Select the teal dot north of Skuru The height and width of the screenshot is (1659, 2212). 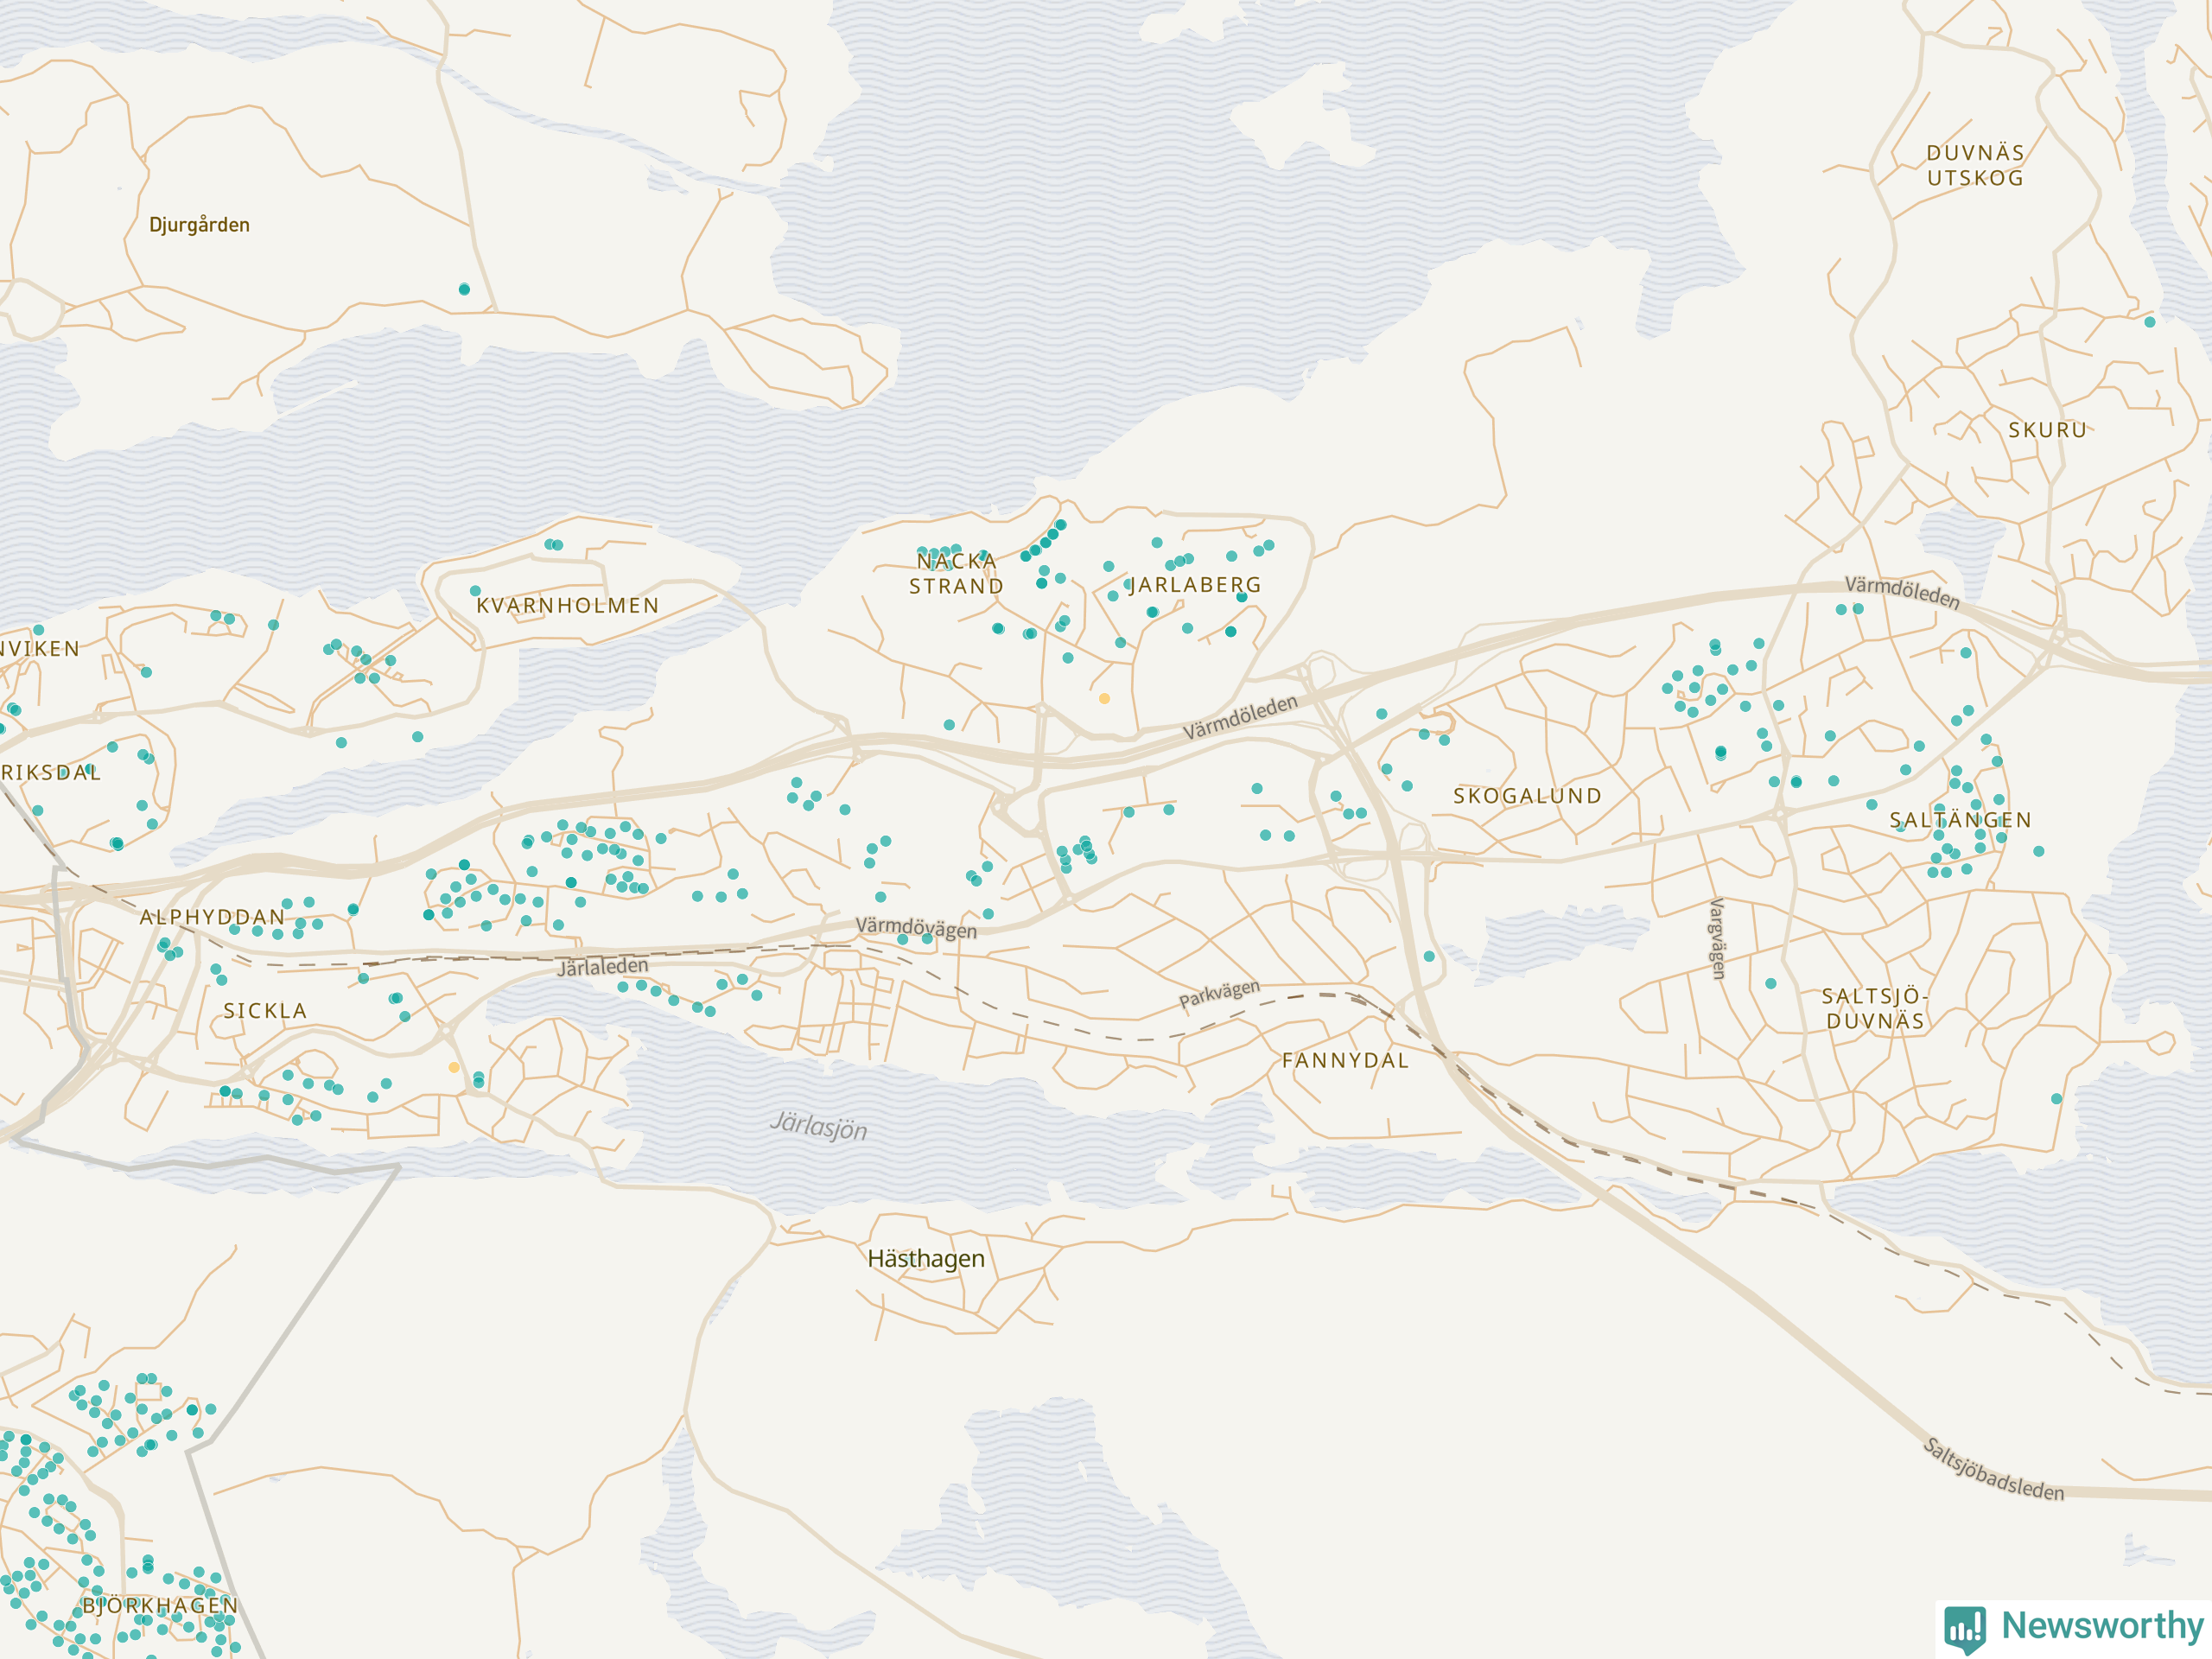2149,322
